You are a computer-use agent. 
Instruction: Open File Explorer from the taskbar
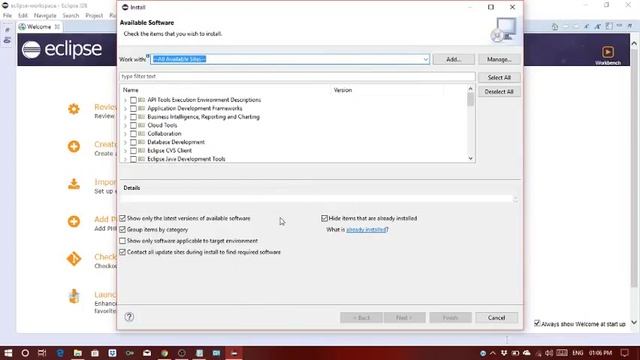[78, 353]
